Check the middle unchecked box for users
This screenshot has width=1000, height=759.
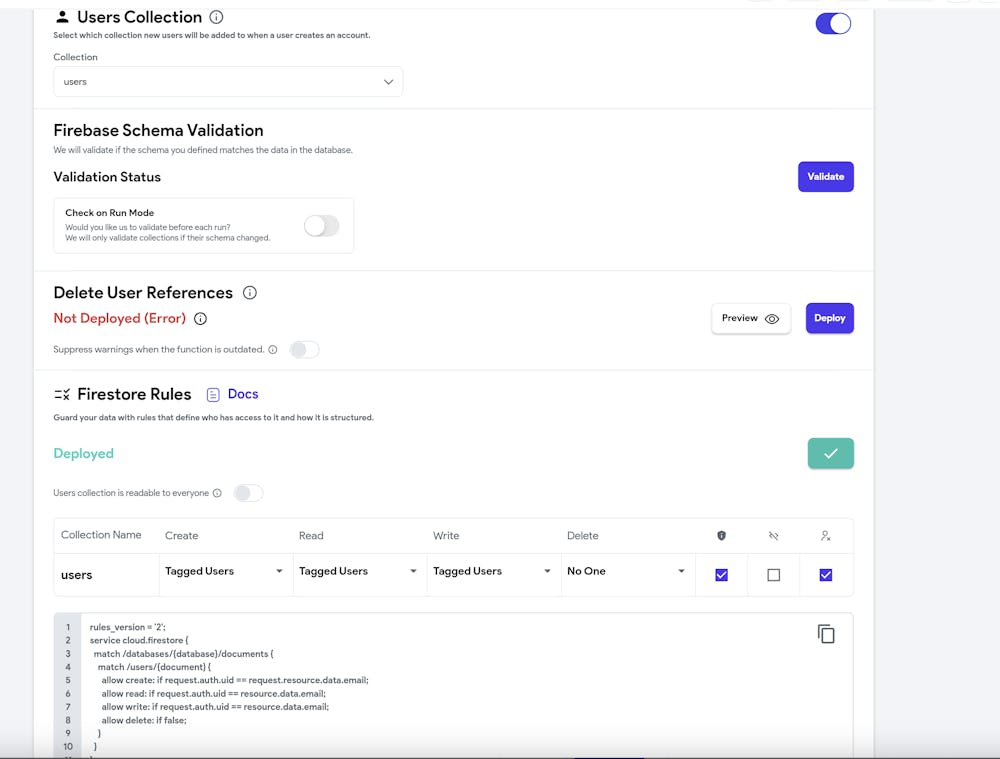click(773, 575)
